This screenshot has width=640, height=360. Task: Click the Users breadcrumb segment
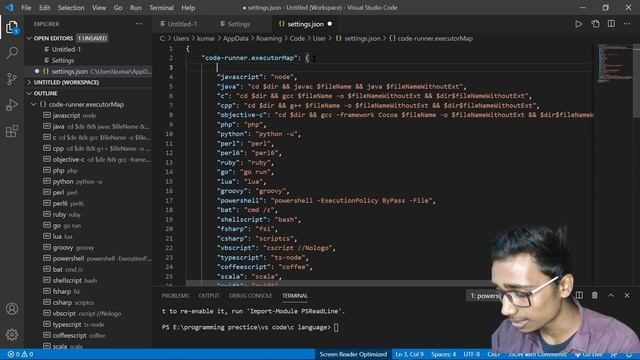181,38
